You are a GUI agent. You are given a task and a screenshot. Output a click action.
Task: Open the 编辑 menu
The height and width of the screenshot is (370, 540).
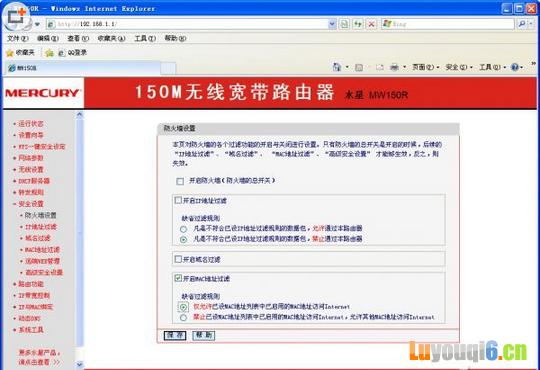[48, 38]
